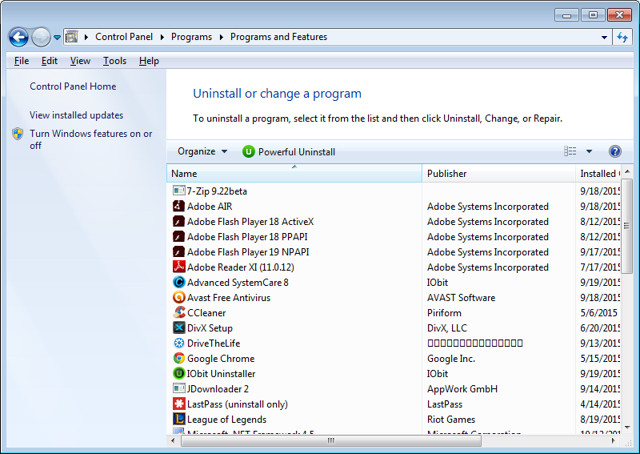Click the scroll left arrow of list
The image size is (640, 454).
coord(173,441)
